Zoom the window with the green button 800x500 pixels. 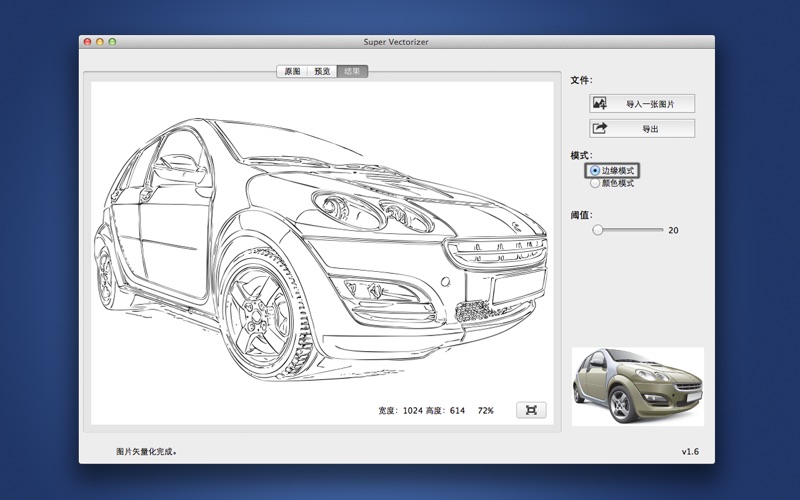click(113, 42)
